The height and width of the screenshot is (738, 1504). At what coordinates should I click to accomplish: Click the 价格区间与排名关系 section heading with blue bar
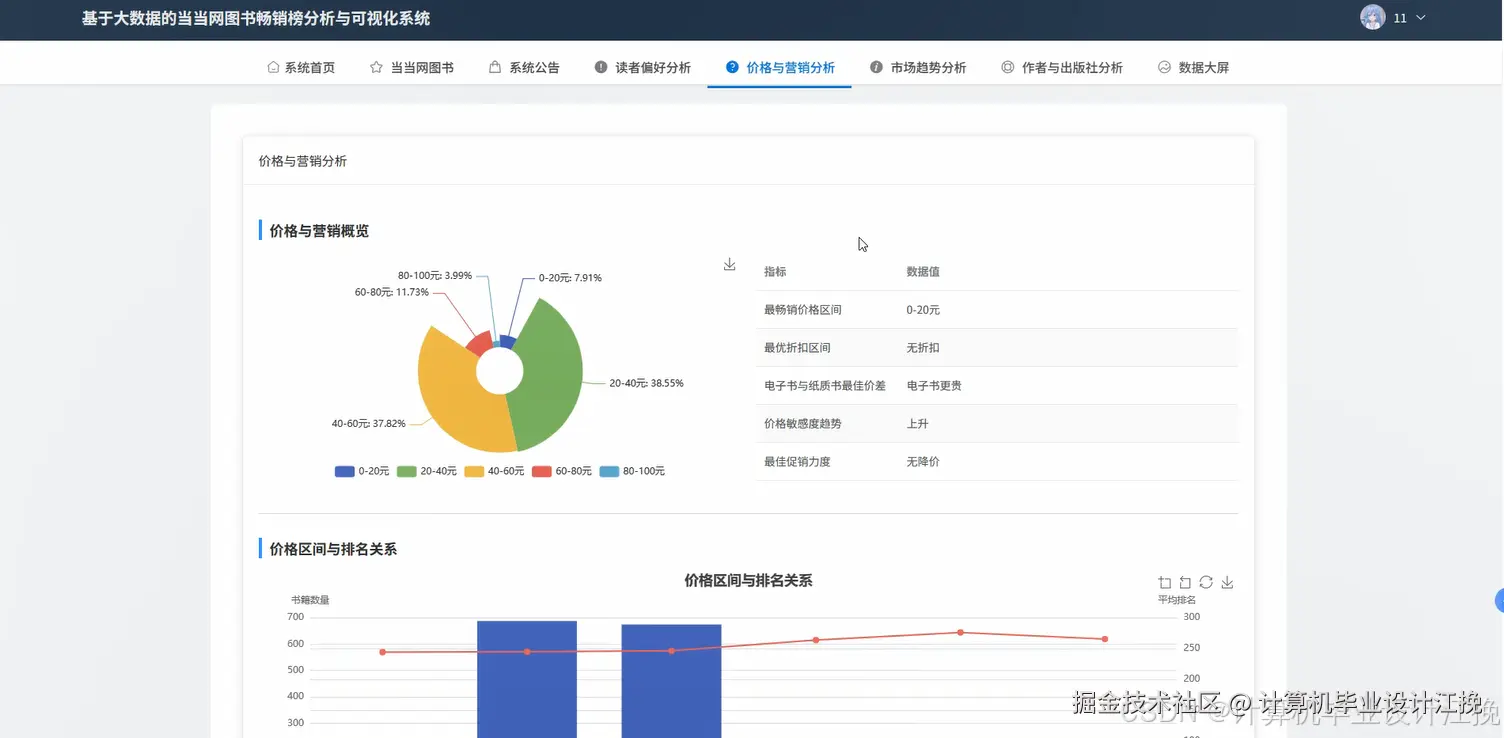tap(333, 549)
